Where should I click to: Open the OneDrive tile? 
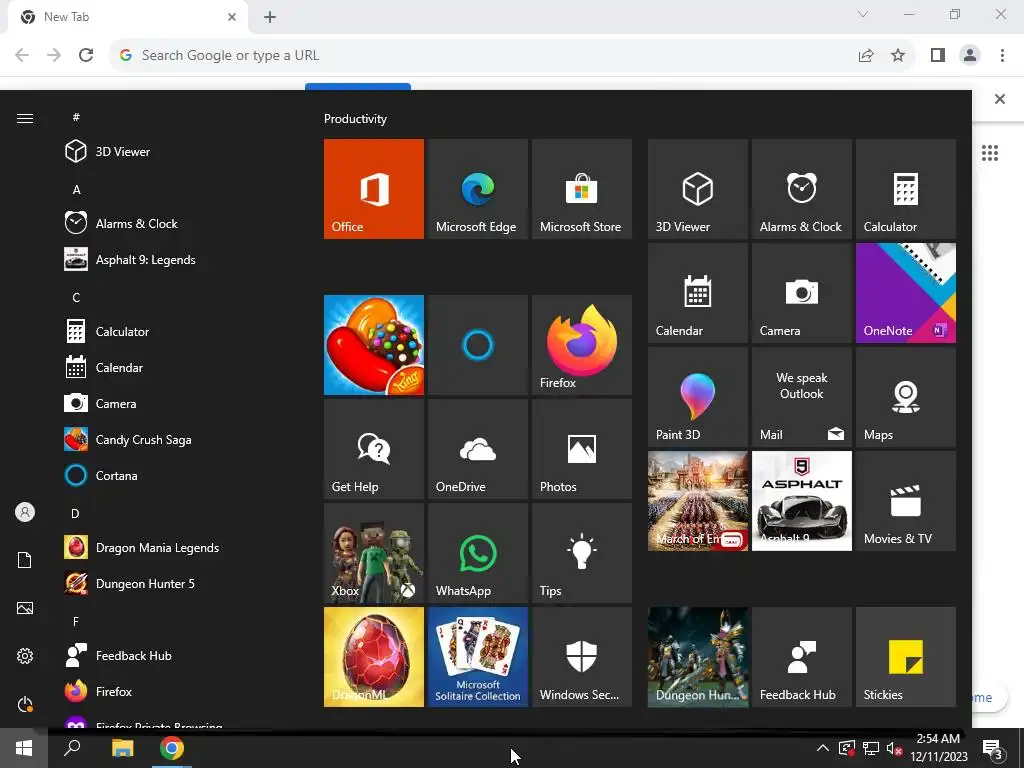[x=477, y=449]
